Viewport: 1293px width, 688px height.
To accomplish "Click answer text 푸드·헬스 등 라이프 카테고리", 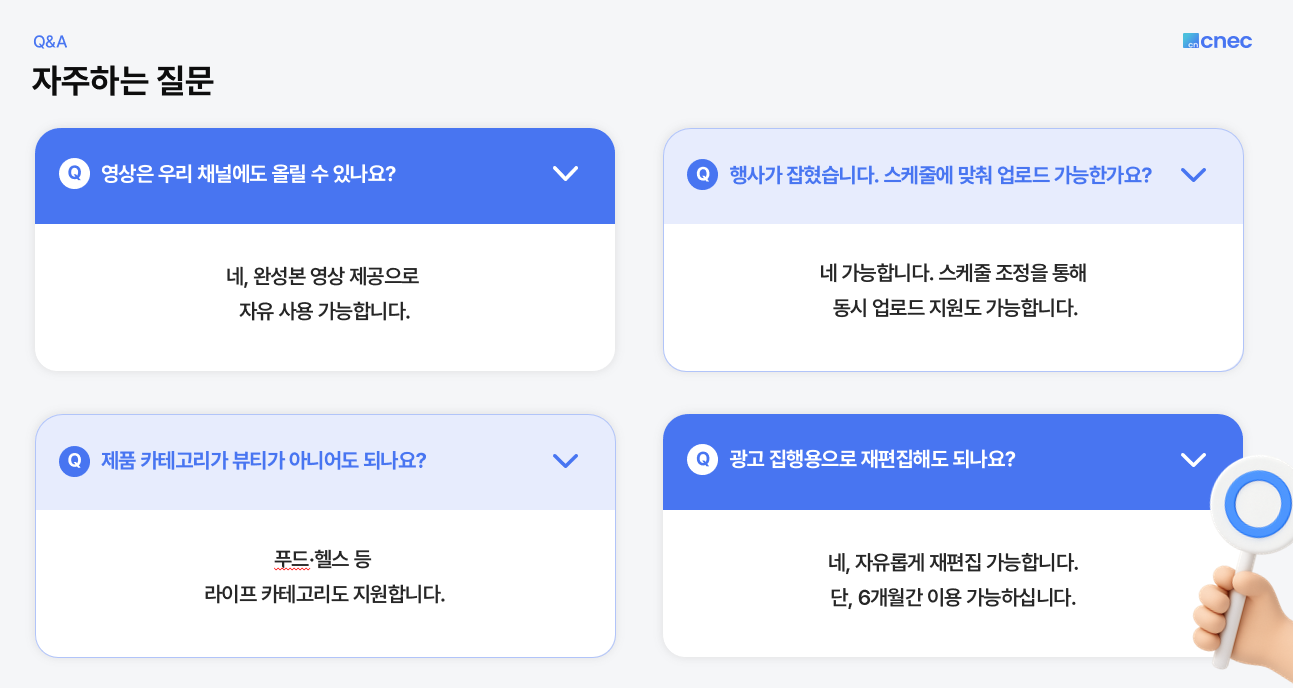I will (324, 576).
